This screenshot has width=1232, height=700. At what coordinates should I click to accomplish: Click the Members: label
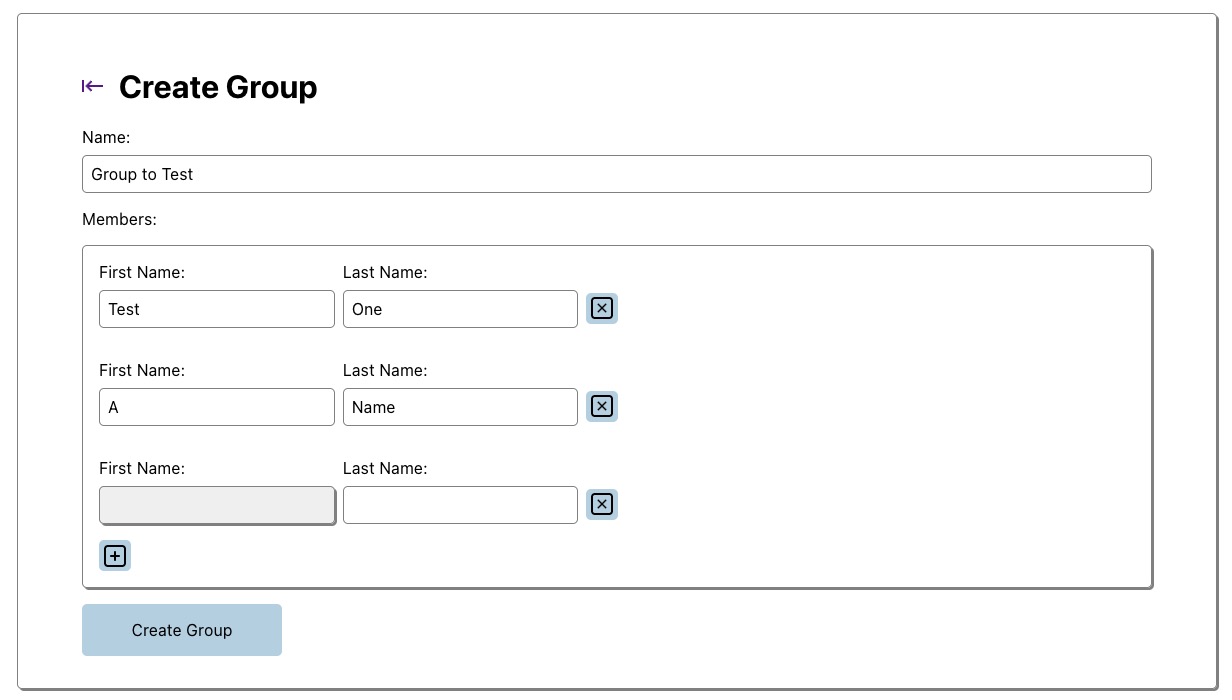119,219
